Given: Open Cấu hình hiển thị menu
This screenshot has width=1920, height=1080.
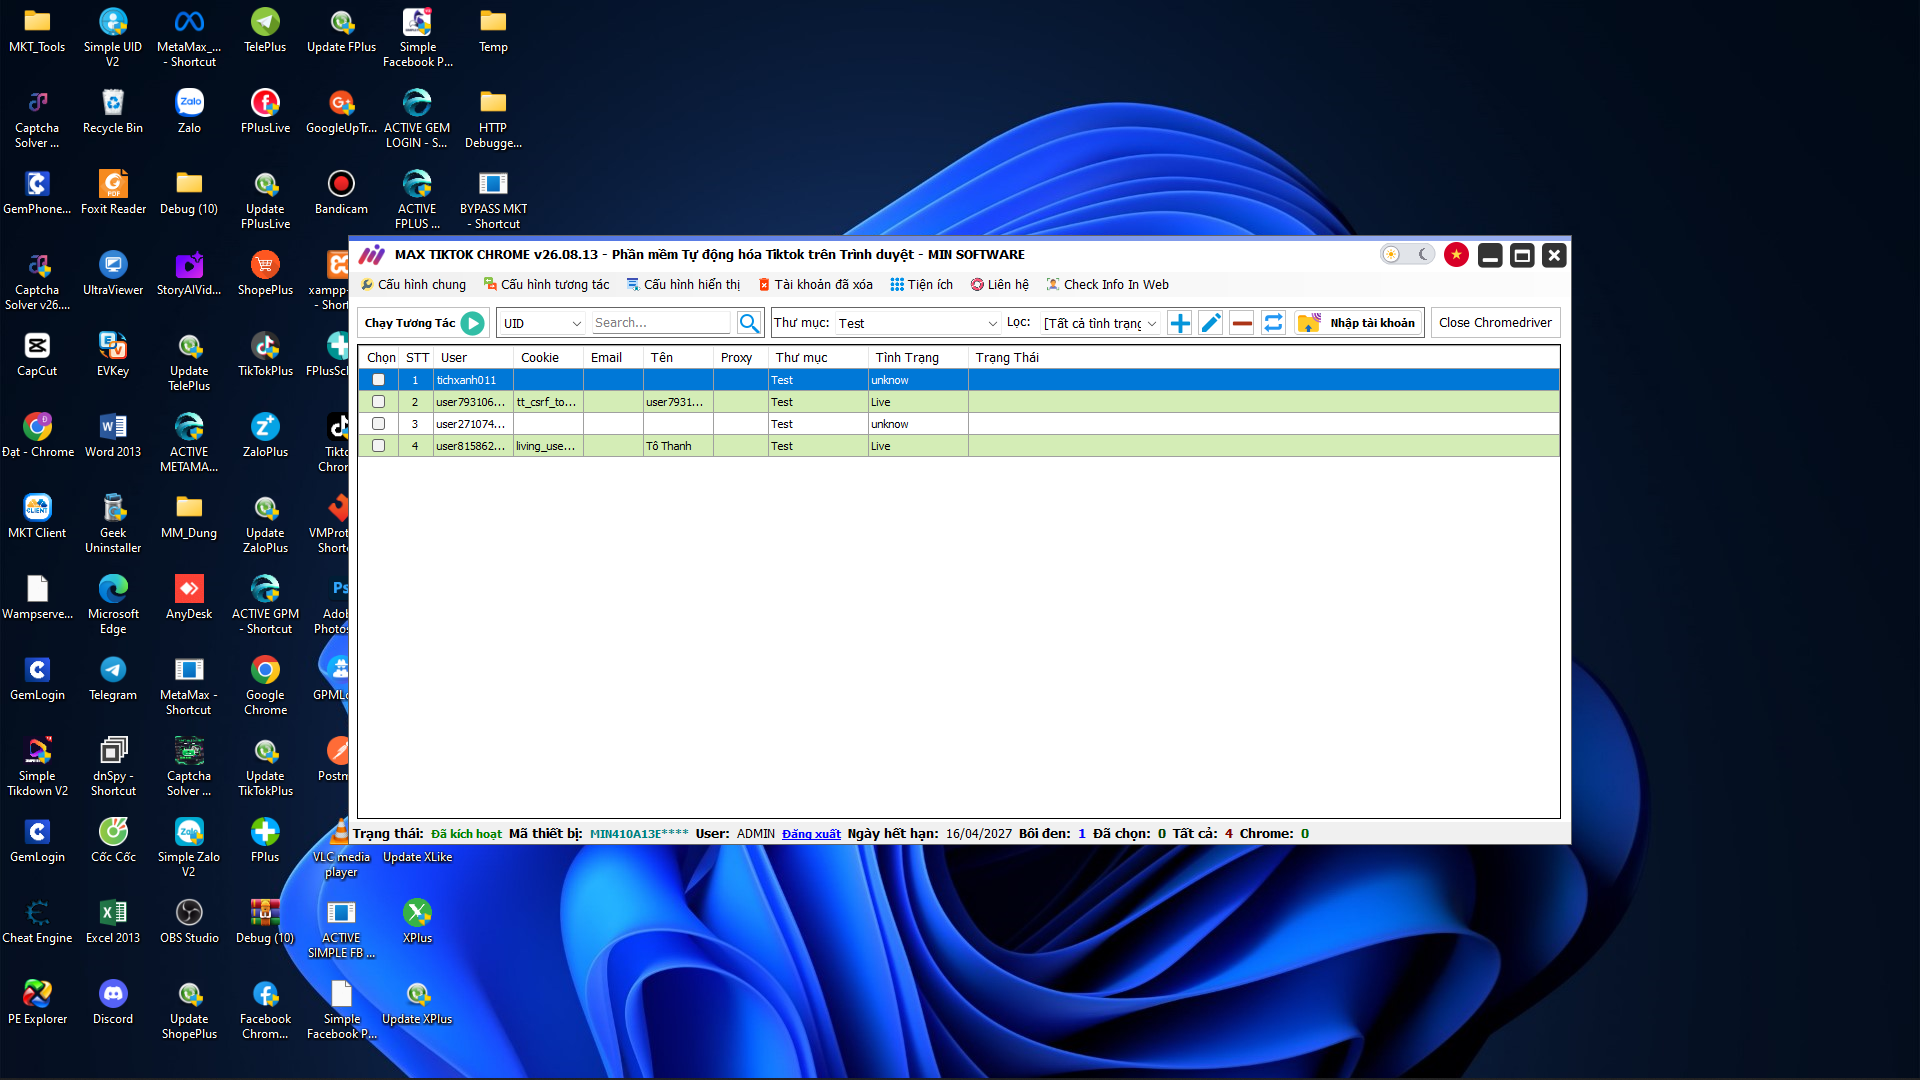Looking at the screenshot, I should coord(683,285).
